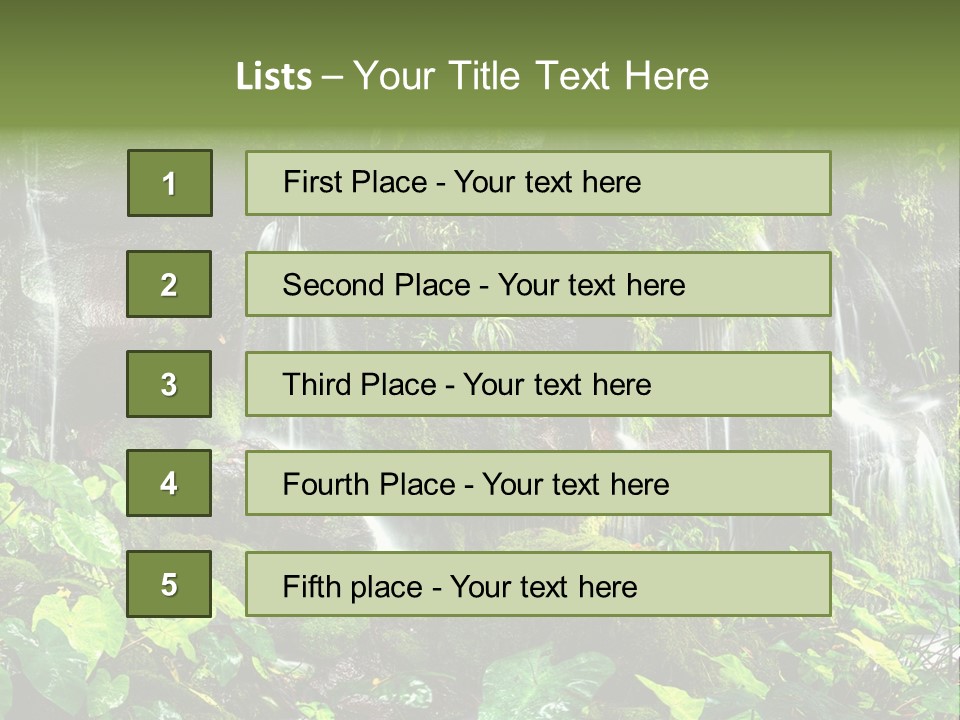Select the box labeled 4

[x=169, y=483]
